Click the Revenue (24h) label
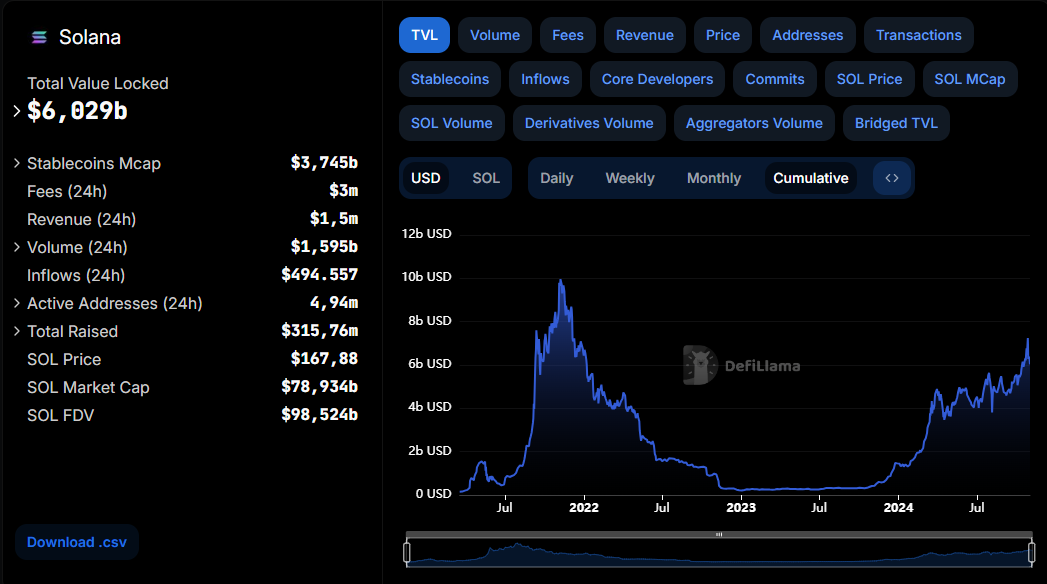 point(81,220)
